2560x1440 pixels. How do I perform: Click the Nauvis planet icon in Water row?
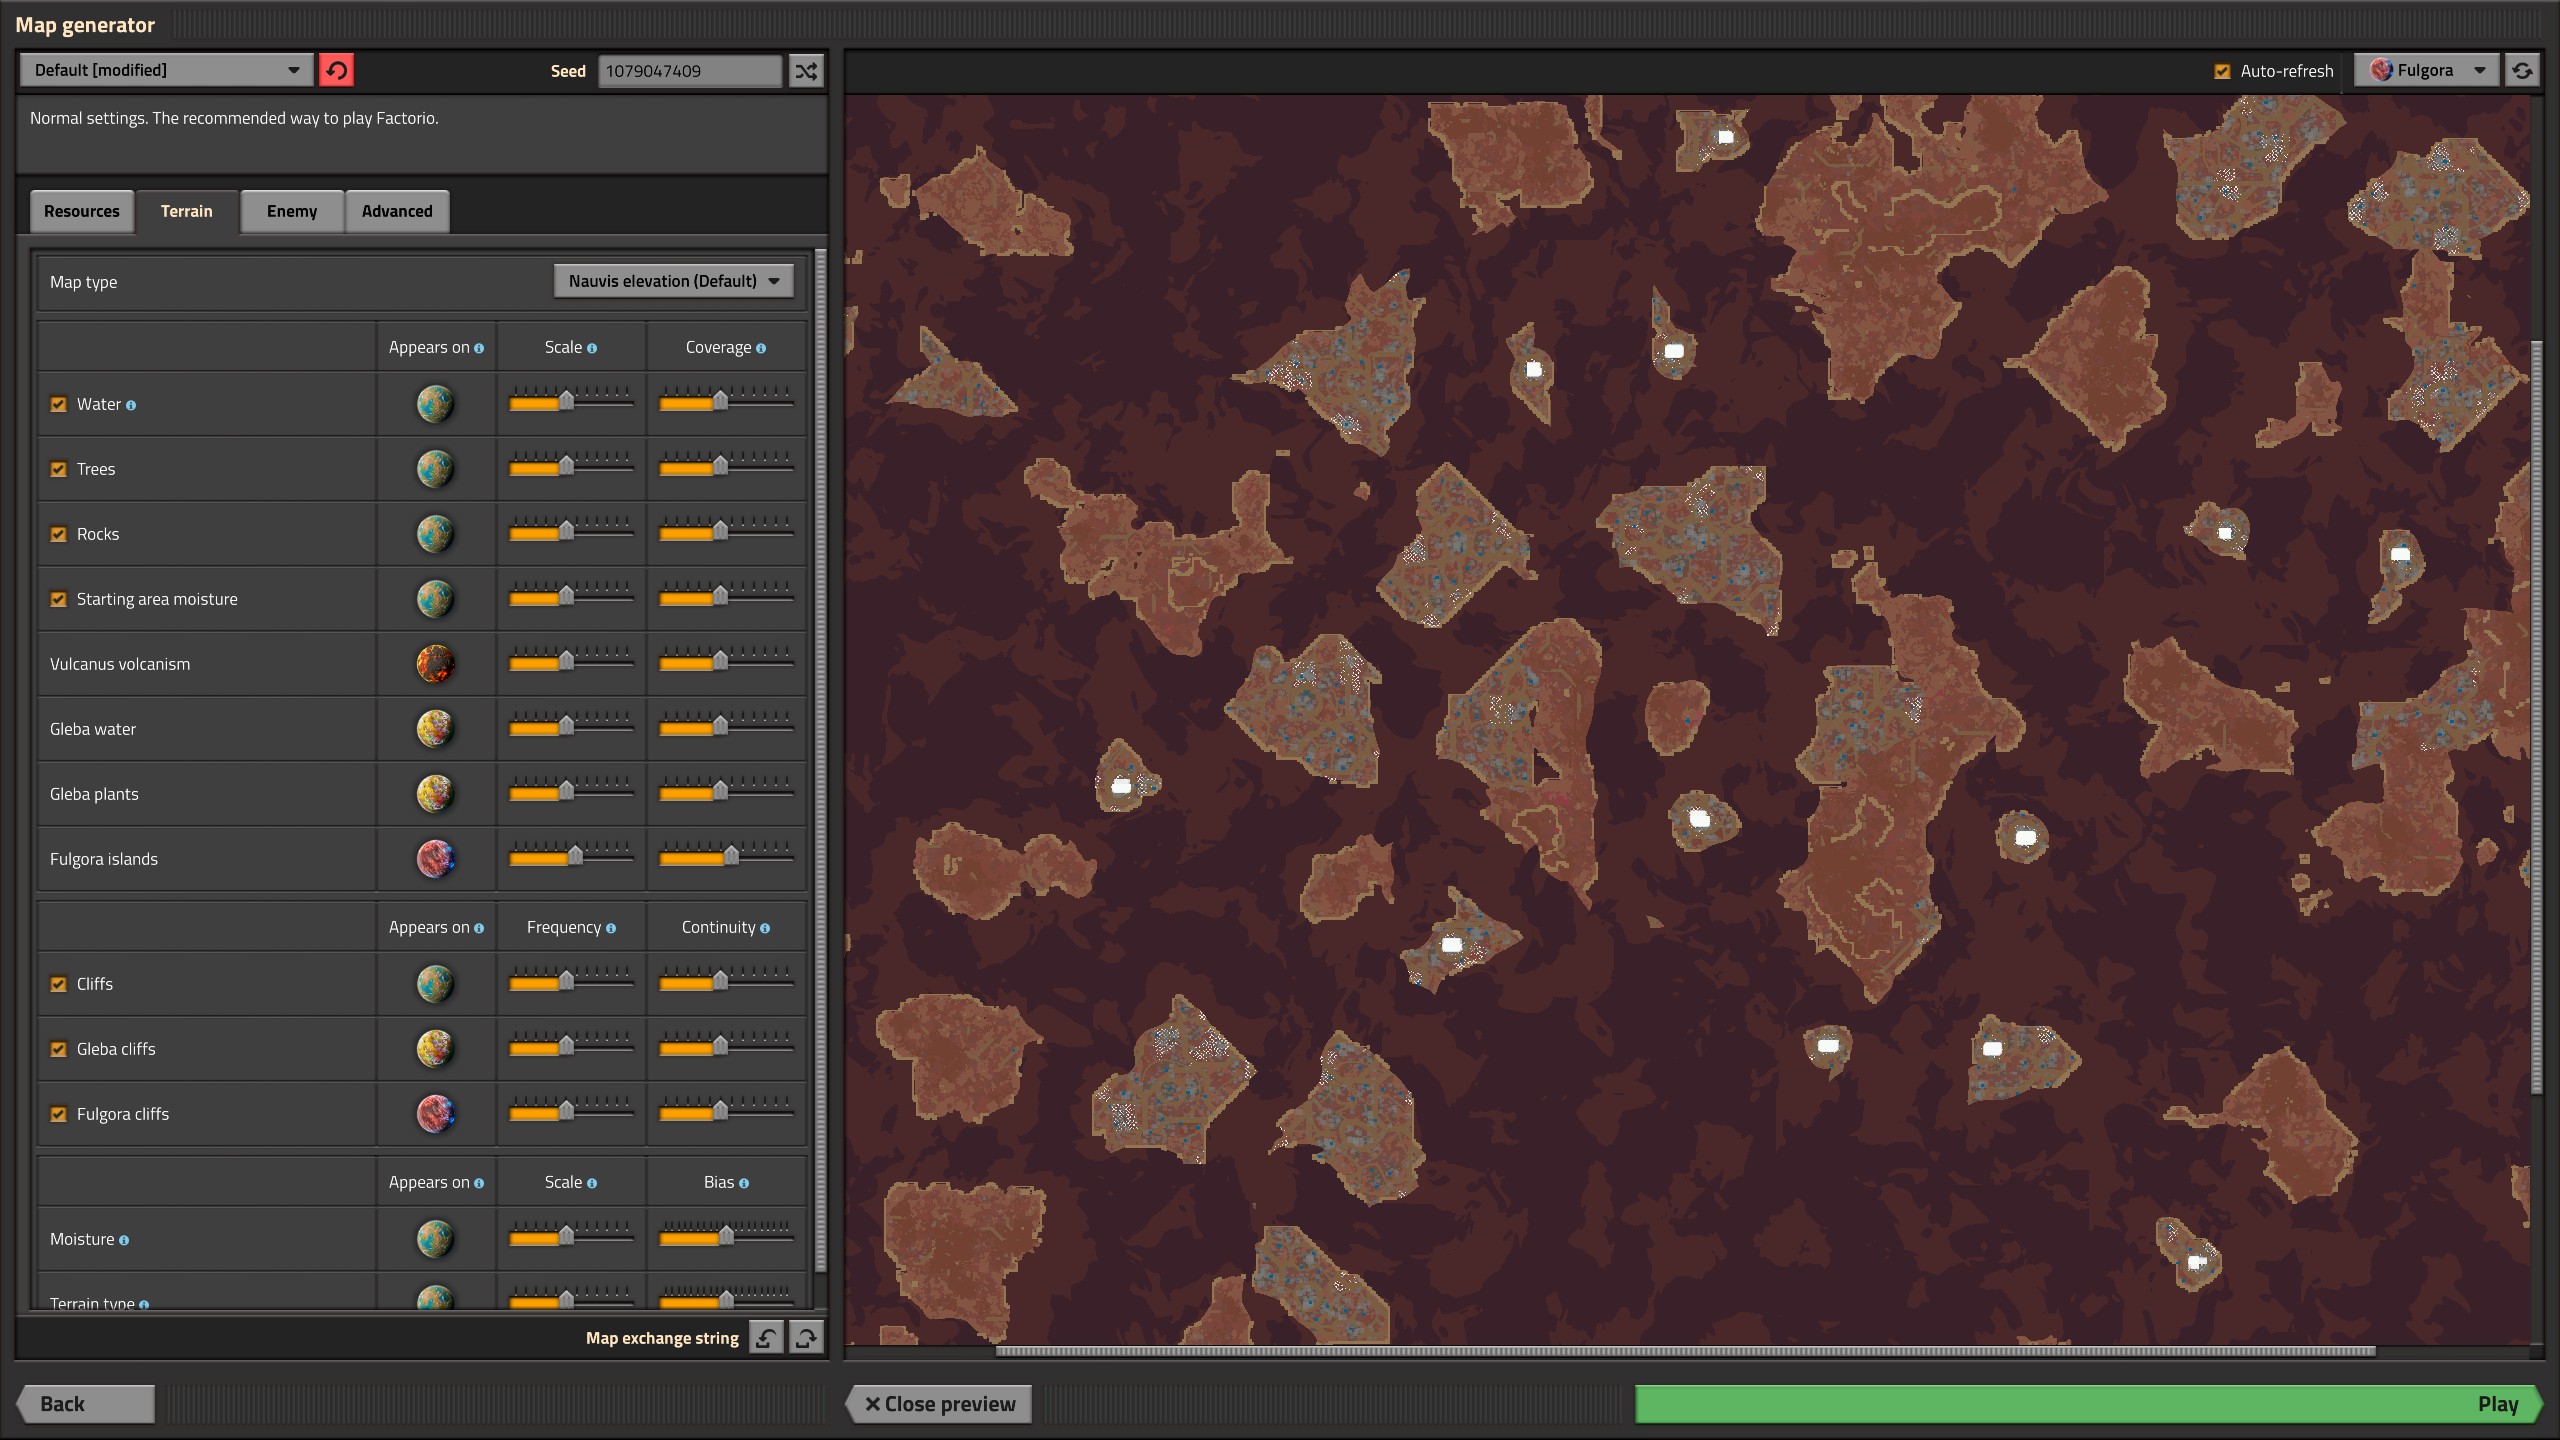(435, 404)
